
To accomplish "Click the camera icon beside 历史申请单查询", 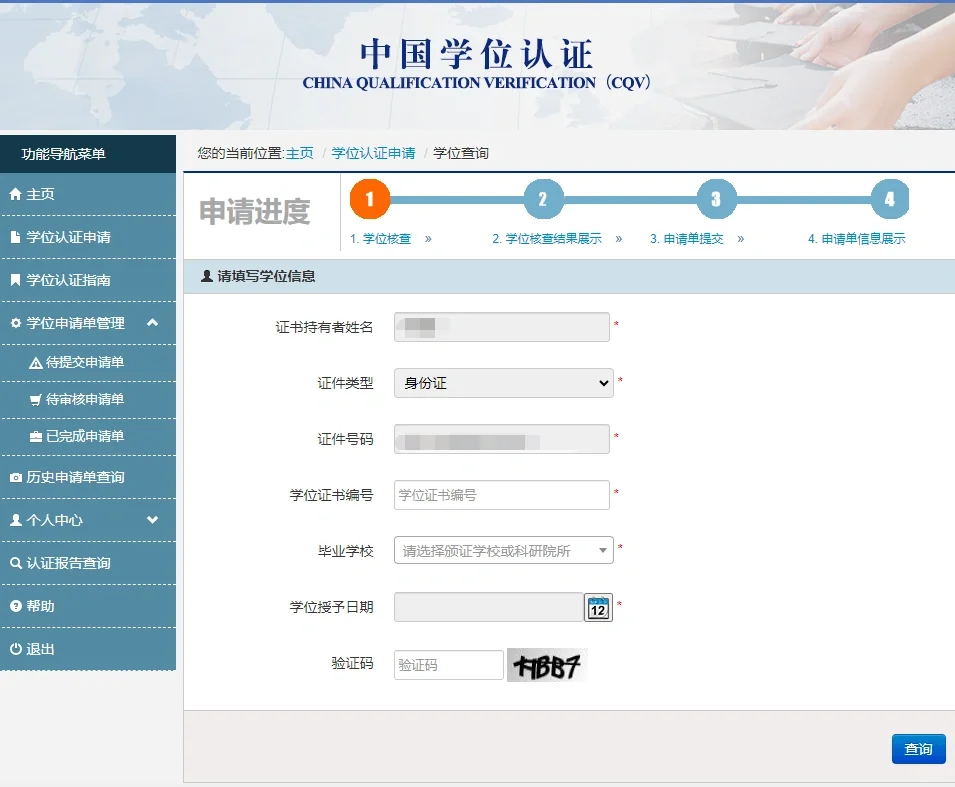I will (x=15, y=478).
